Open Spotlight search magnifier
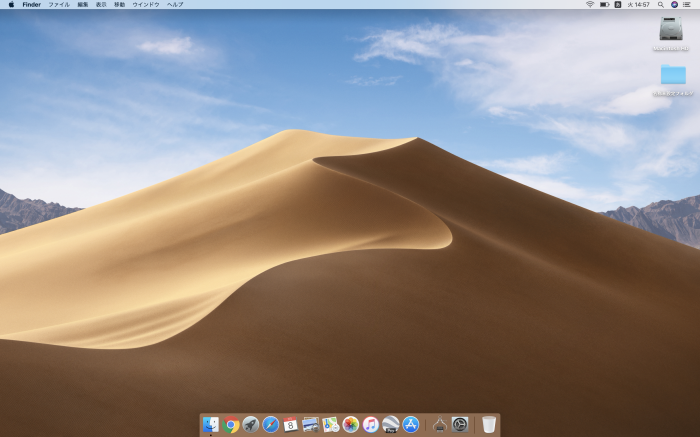This screenshot has width=700, height=437. pos(661,4)
